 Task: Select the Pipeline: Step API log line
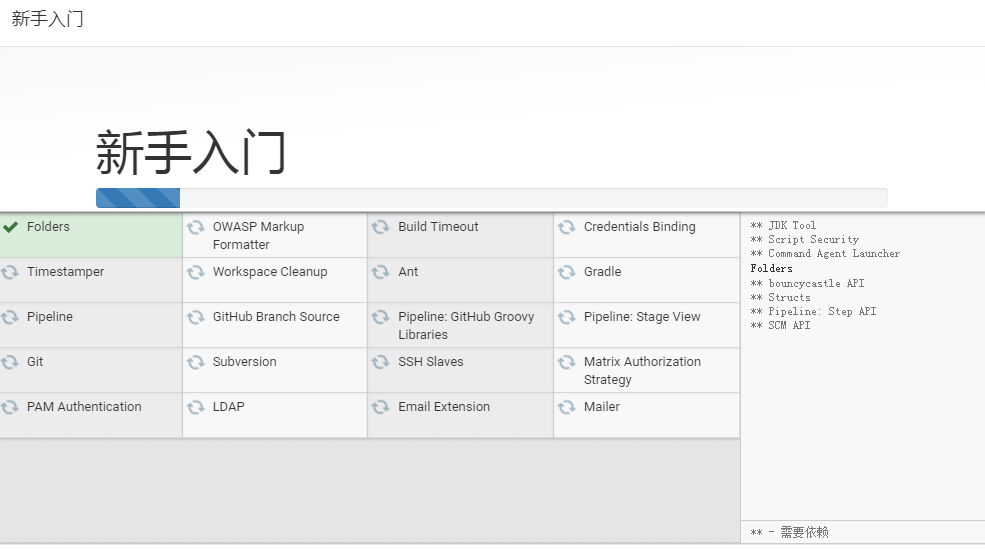814,311
